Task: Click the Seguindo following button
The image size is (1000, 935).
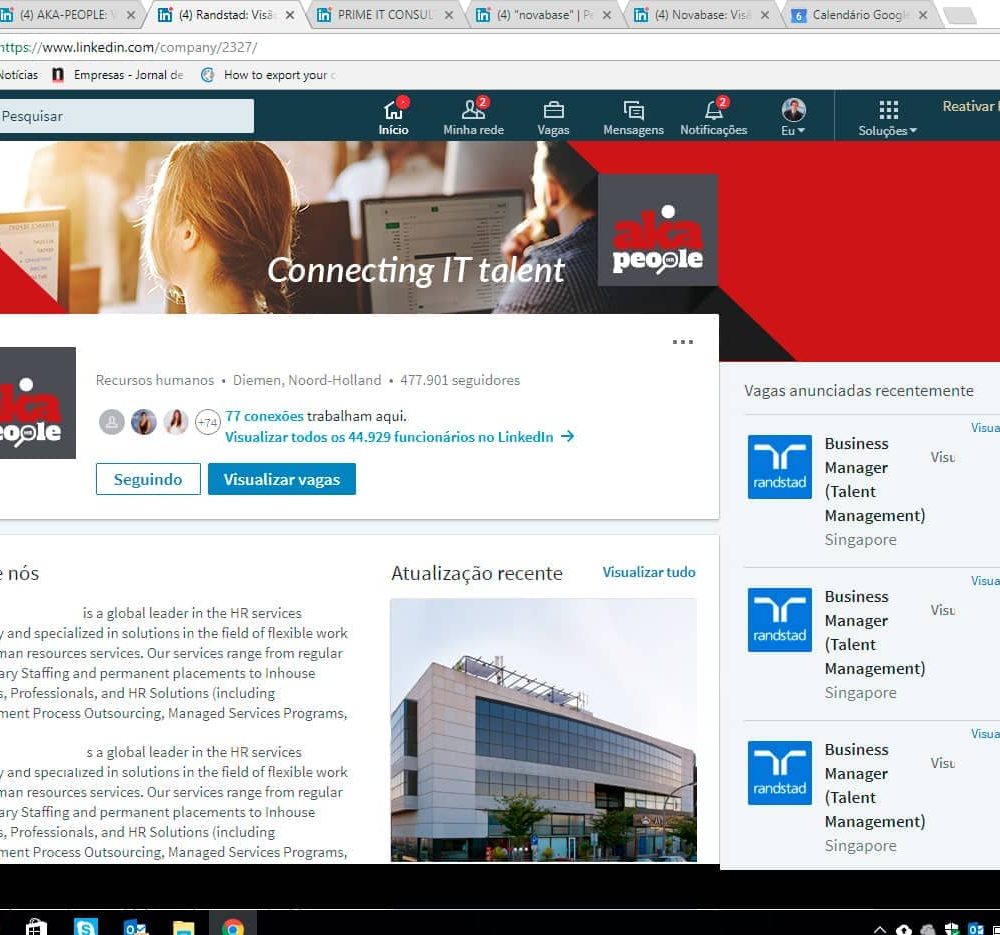Action: click(x=148, y=479)
